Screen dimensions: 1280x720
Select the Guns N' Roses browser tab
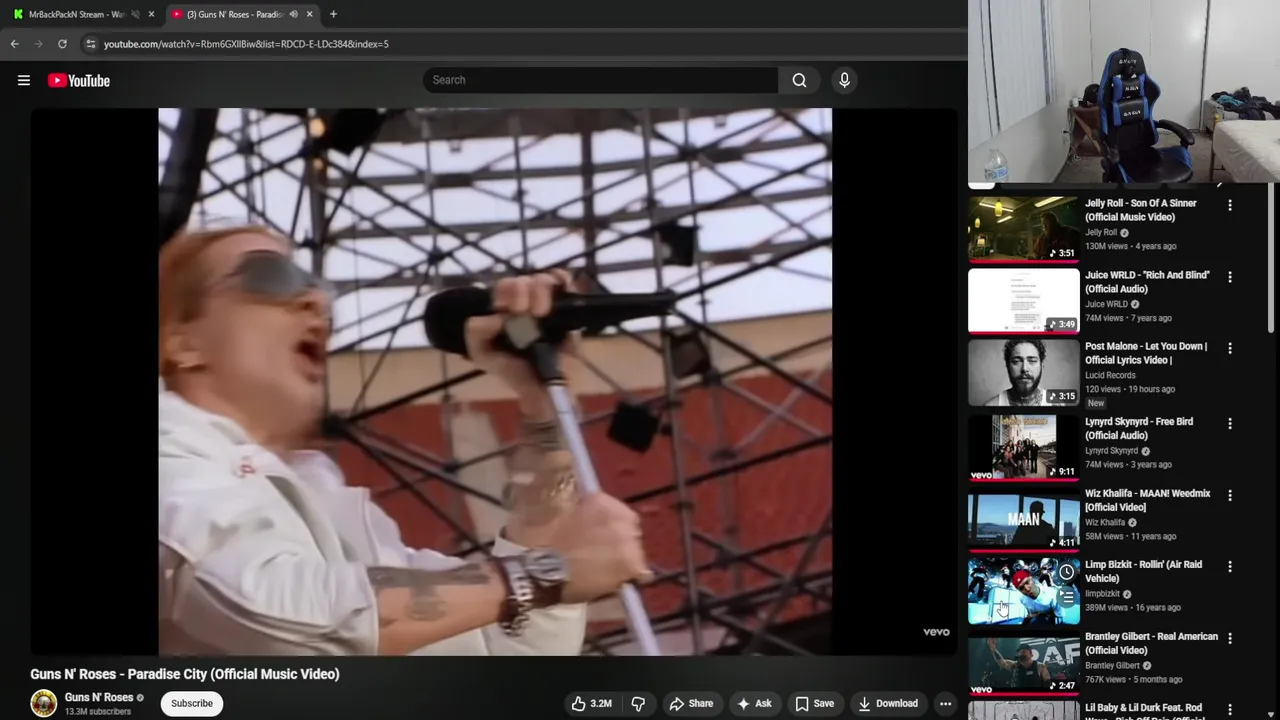click(x=235, y=14)
